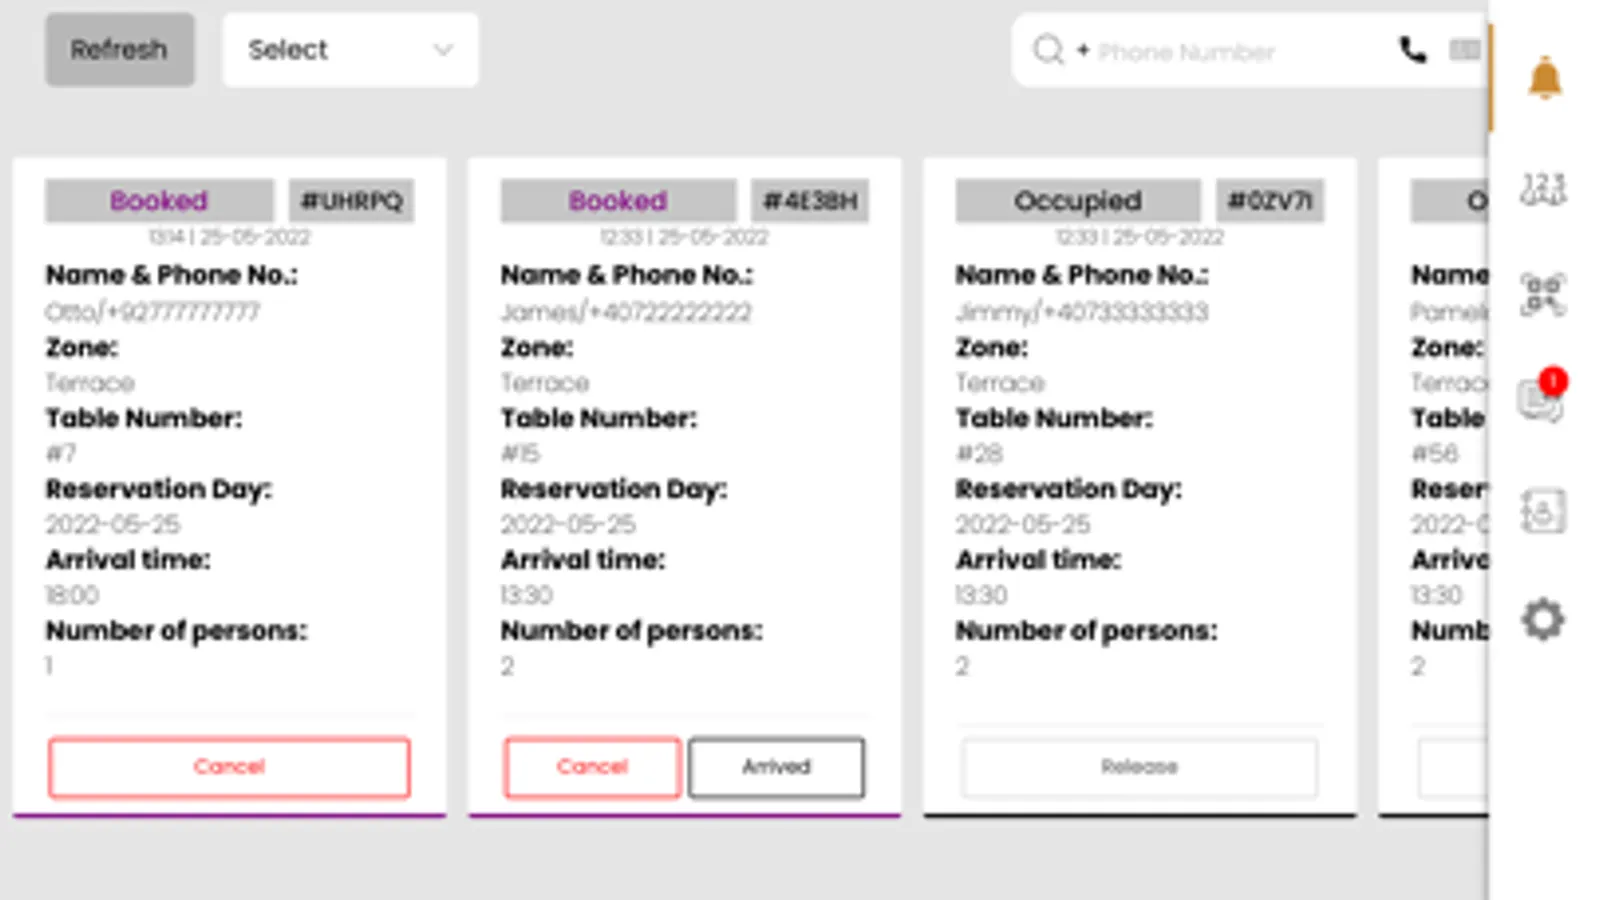Open the contacts book icon

(x=1543, y=511)
